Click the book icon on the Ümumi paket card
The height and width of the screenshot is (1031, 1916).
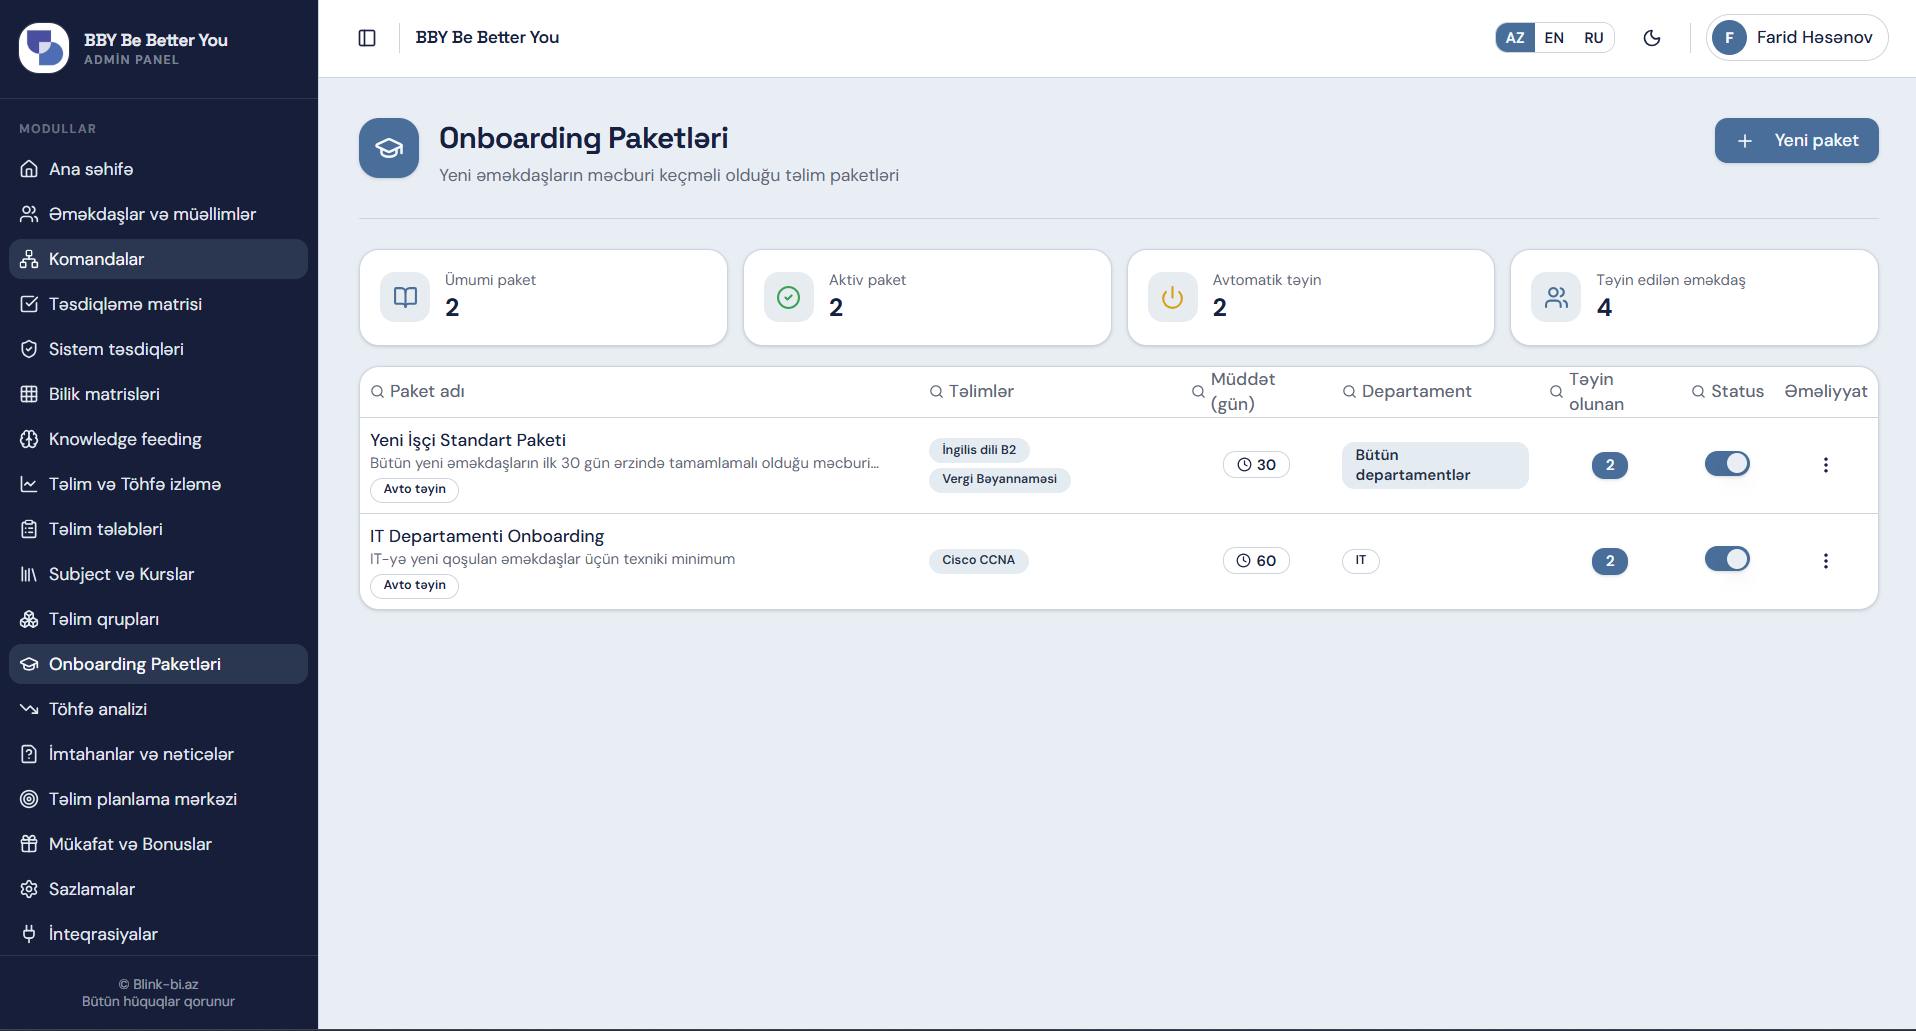tap(405, 297)
